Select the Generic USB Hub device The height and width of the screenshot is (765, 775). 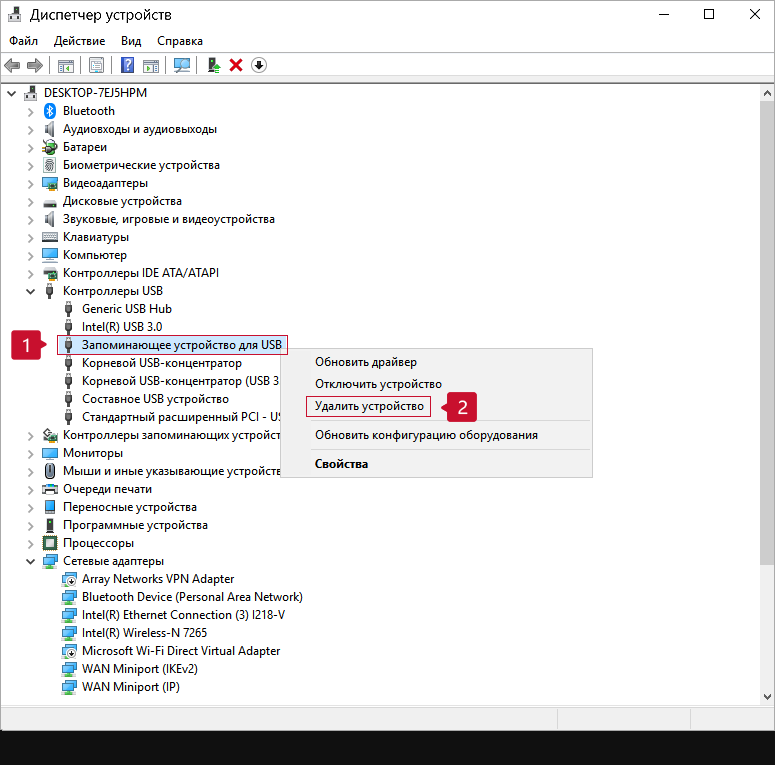(127, 309)
